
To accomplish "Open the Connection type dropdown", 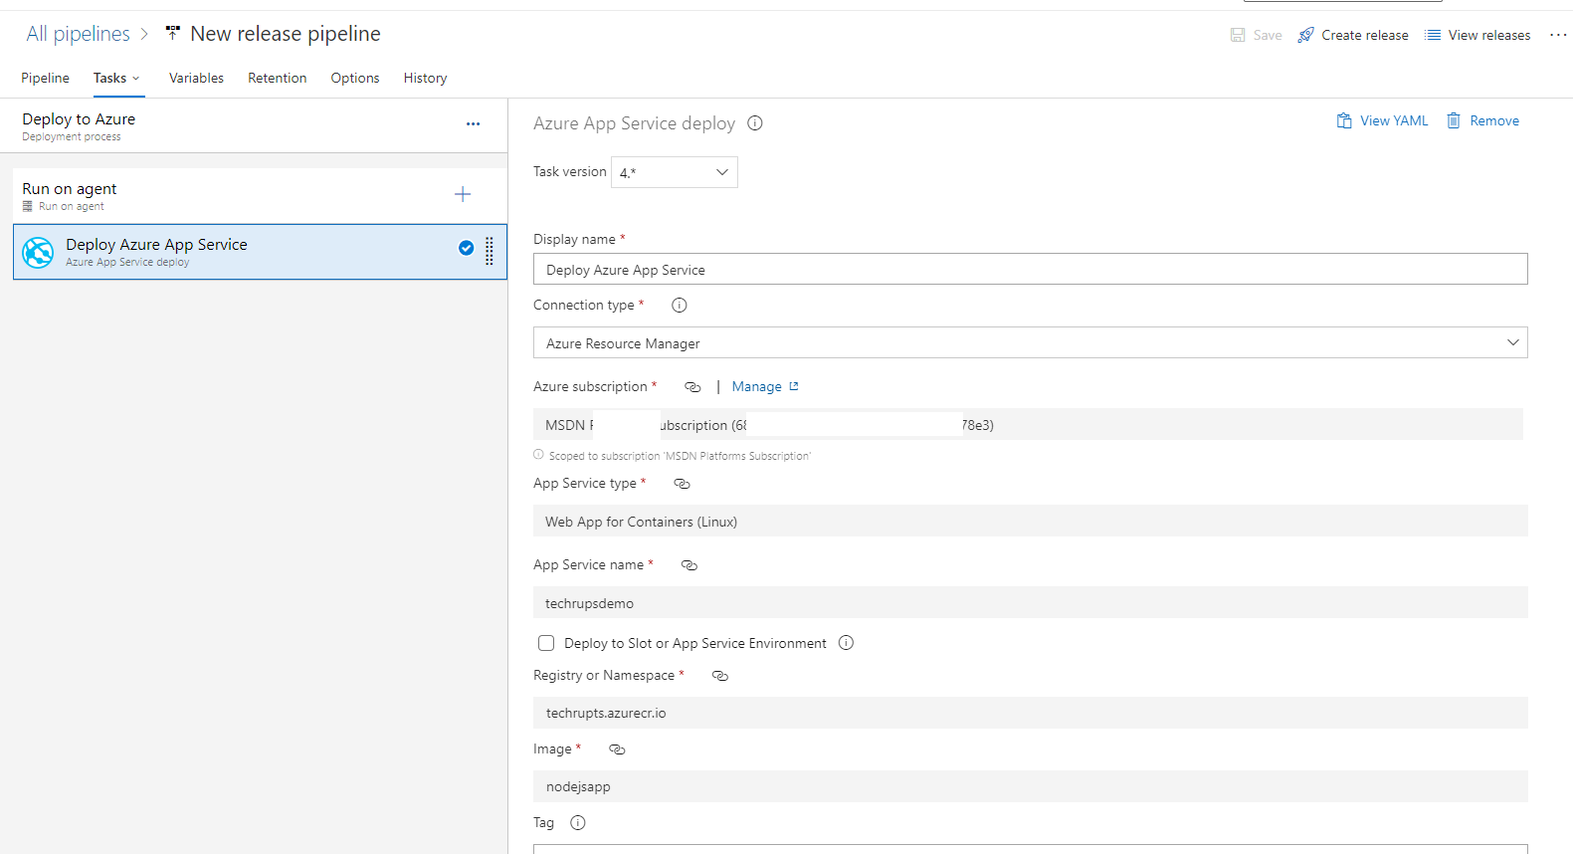I will click(x=1030, y=343).
